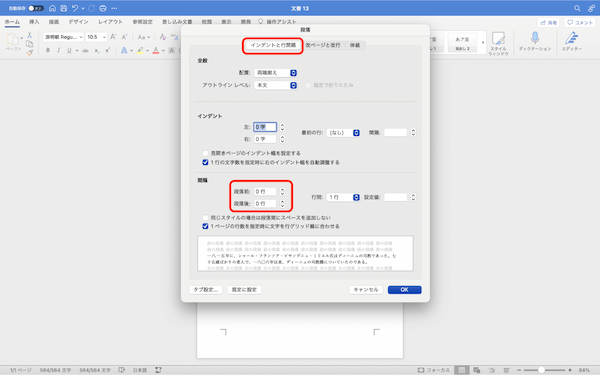Click the right indent 右 input field
Image resolution: width=600 pixels, height=375 pixels.
(x=265, y=139)
